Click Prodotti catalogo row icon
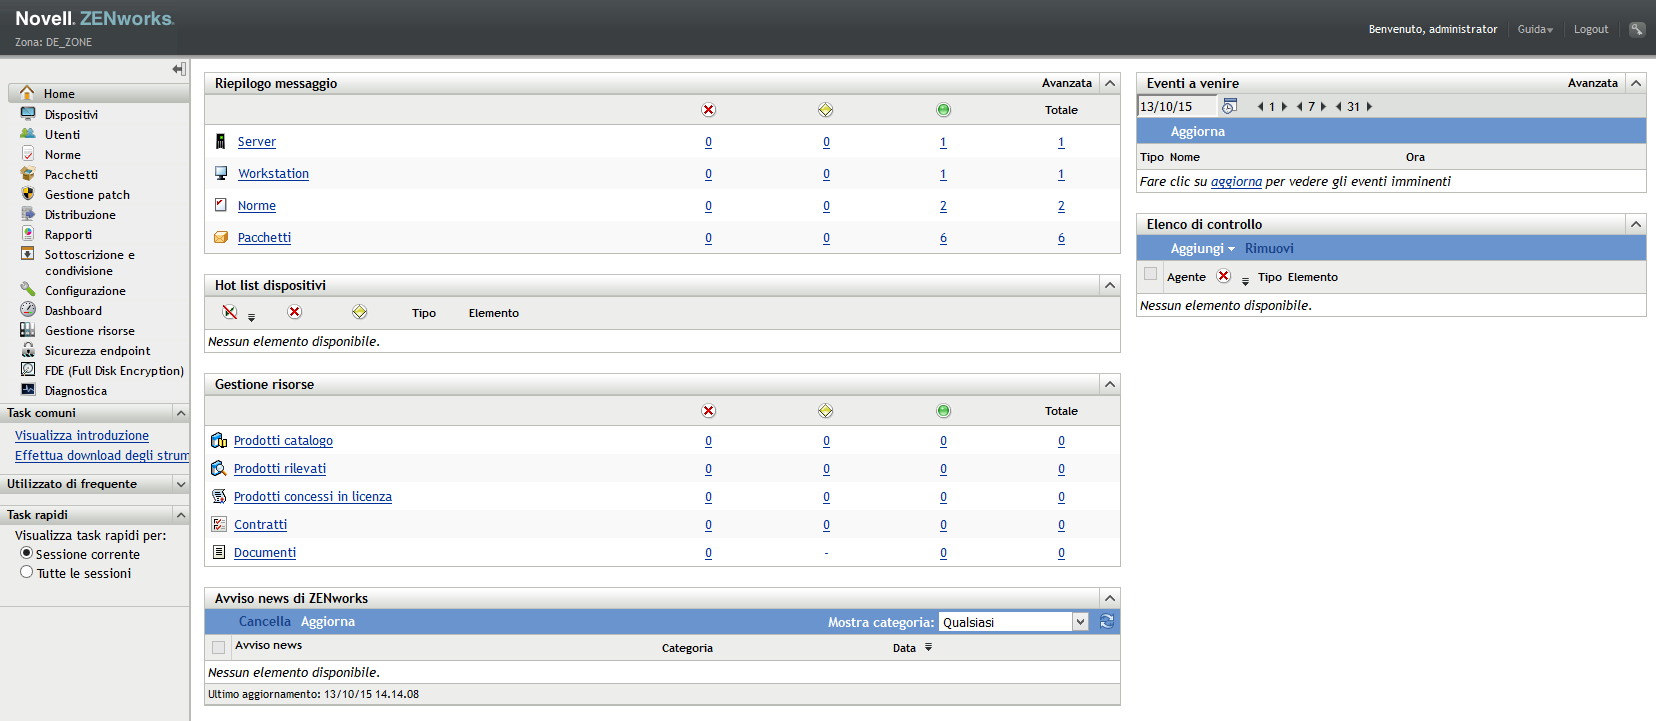1656x721 pixels. 219,440
